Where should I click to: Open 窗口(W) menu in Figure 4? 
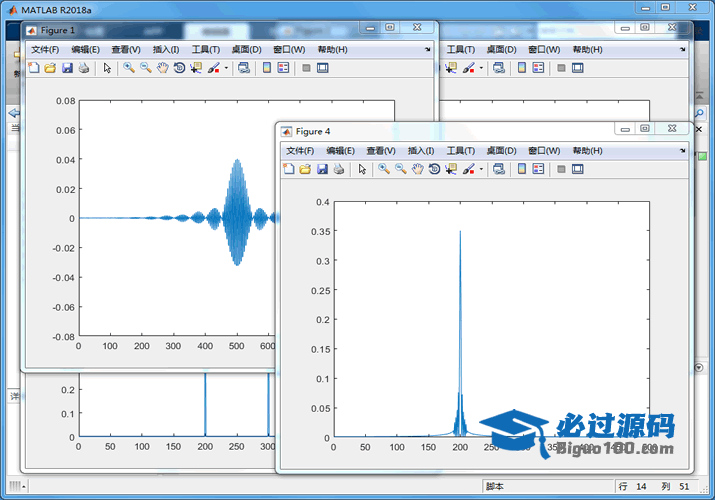pos(544,150)
